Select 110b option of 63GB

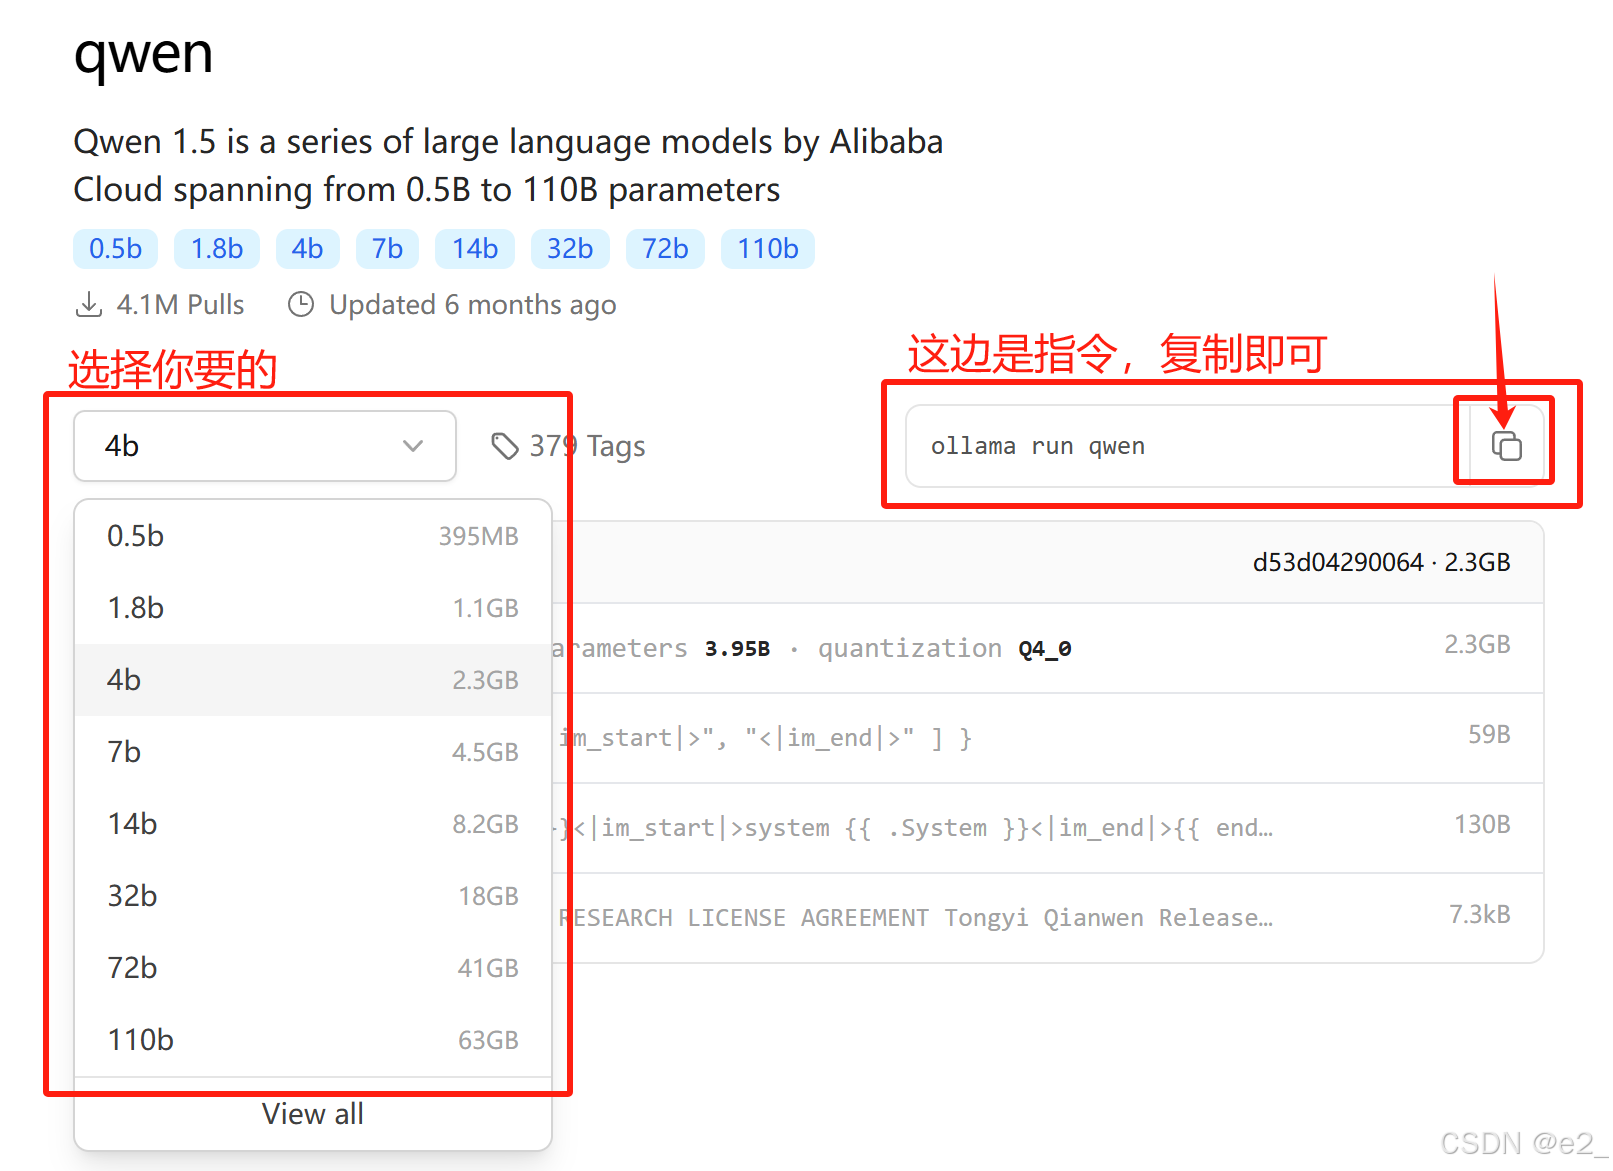coord(313,1040)
